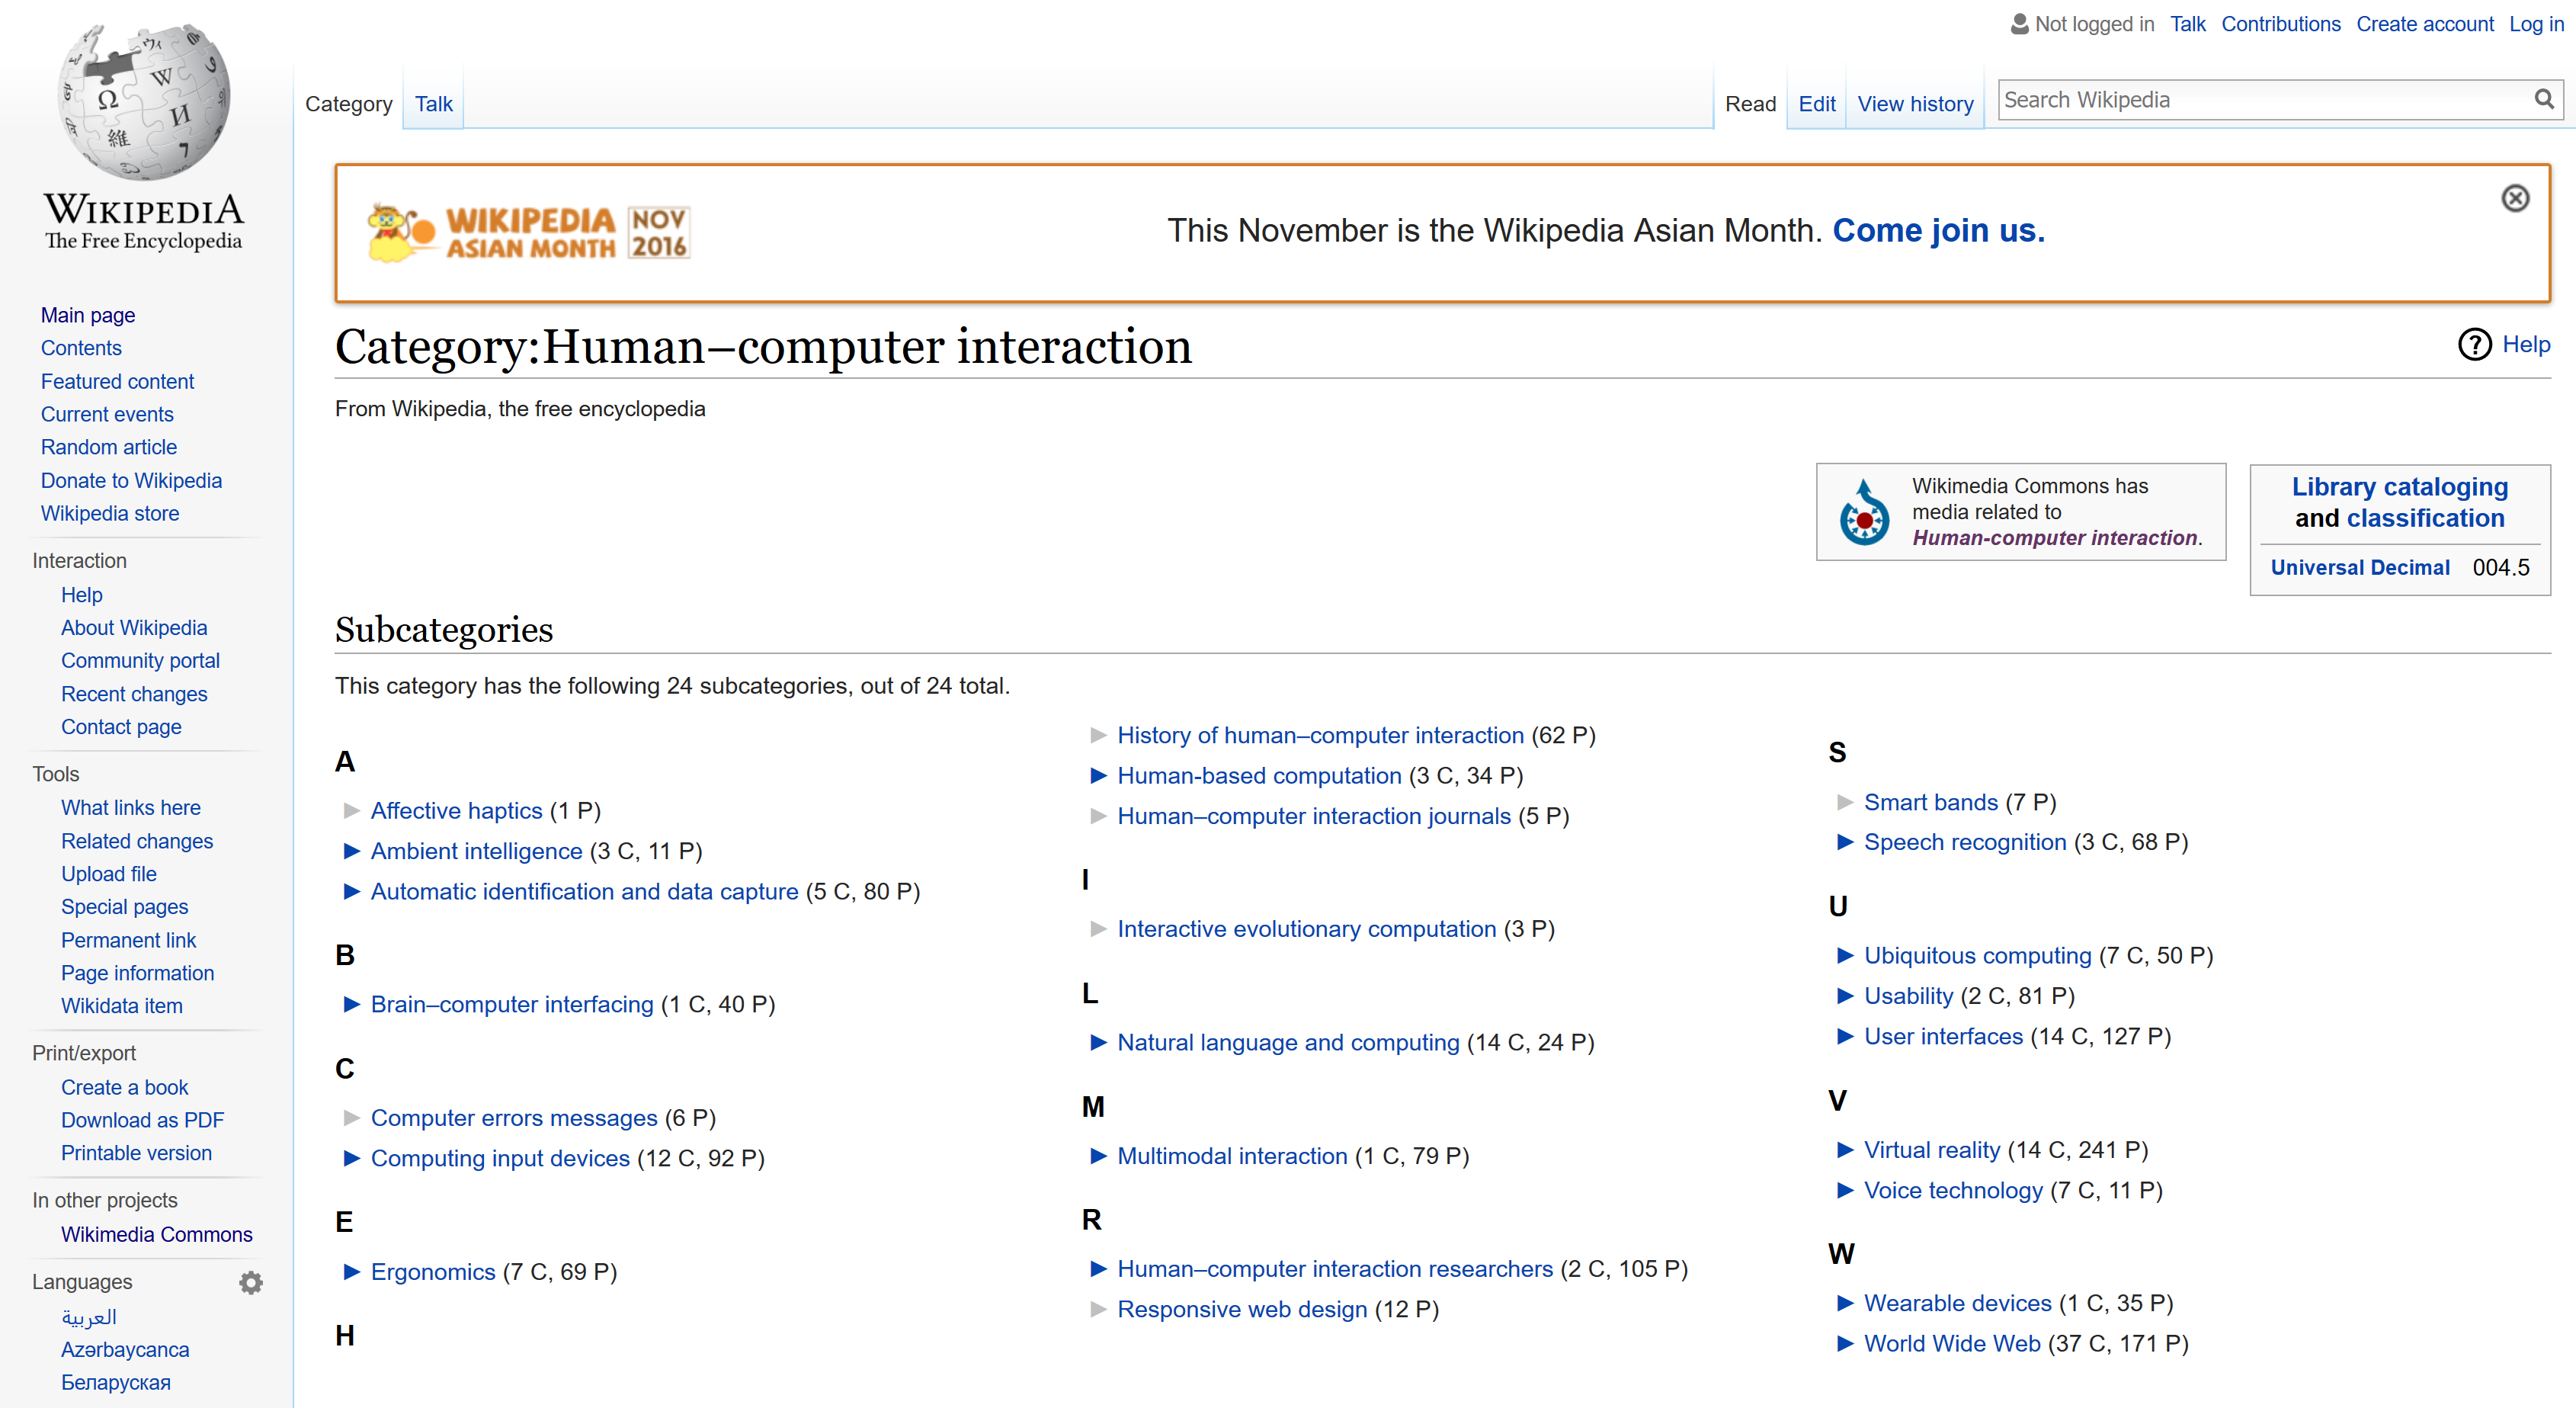Open Interactive evolutionary computation category
This screenshot has width=2576, height=1408.
[x=1306, y=929]
